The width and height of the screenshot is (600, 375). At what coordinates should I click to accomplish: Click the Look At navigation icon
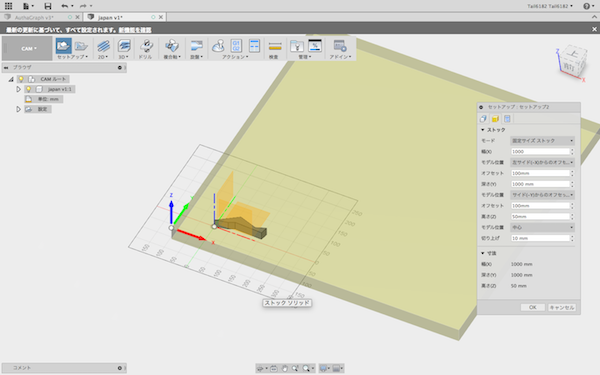pos(274,368)
